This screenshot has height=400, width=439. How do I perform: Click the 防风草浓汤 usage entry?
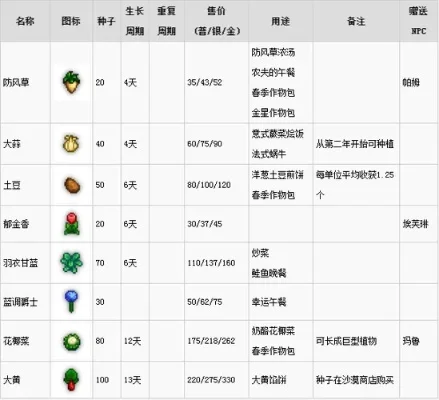(273, 52)
